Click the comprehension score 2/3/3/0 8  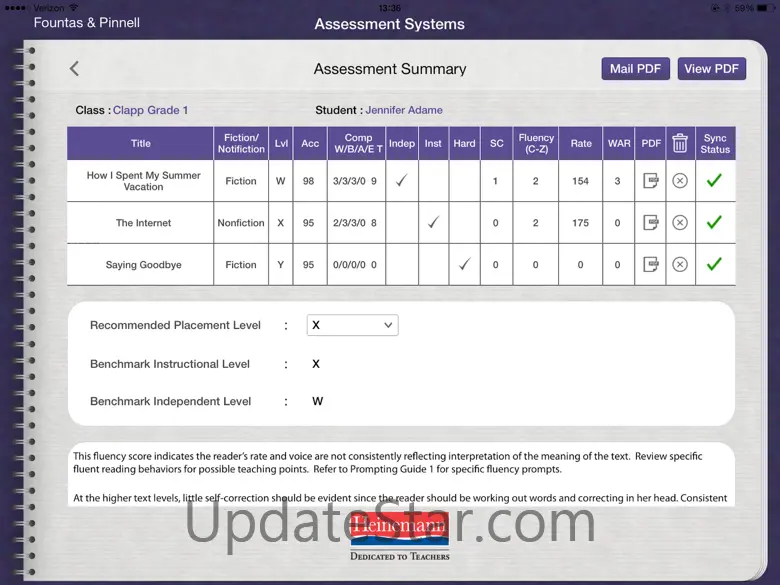[355, 223]
